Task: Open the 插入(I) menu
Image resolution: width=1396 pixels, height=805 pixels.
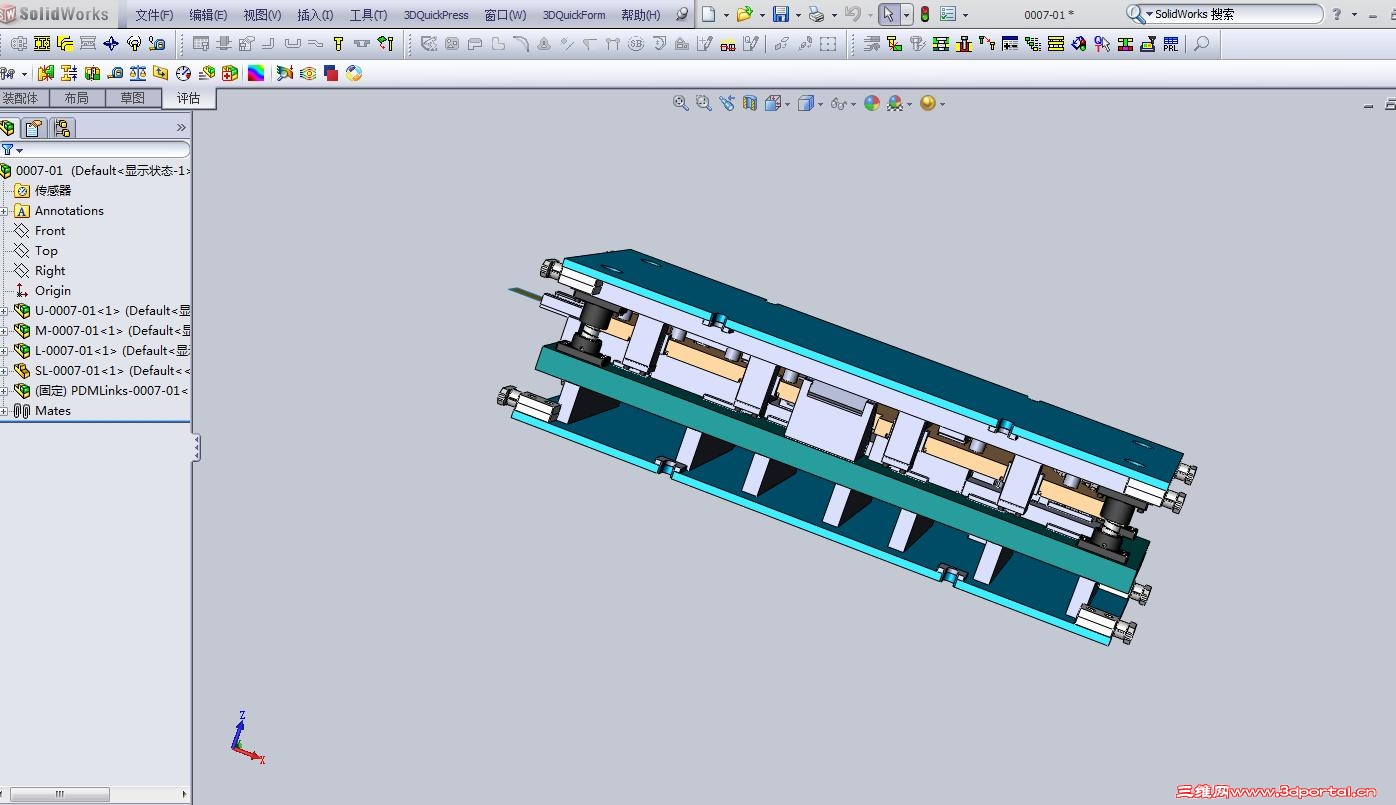Action: click(315, 15)
